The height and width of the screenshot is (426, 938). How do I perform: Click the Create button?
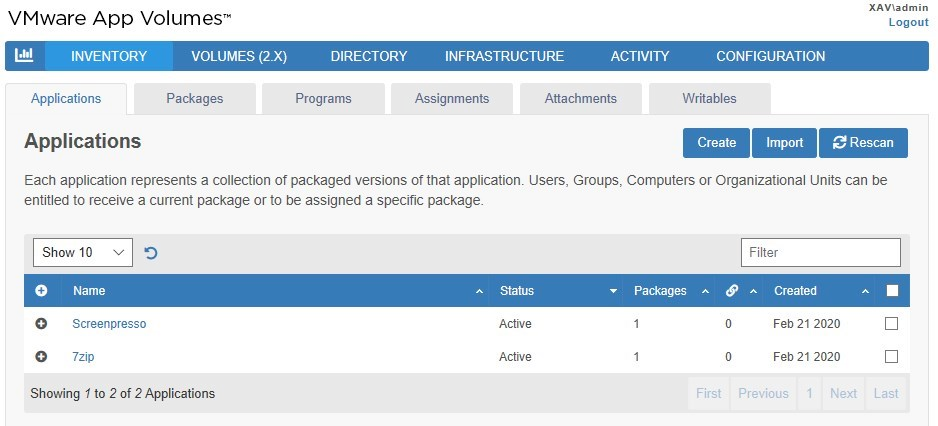[x=717, y=143]
